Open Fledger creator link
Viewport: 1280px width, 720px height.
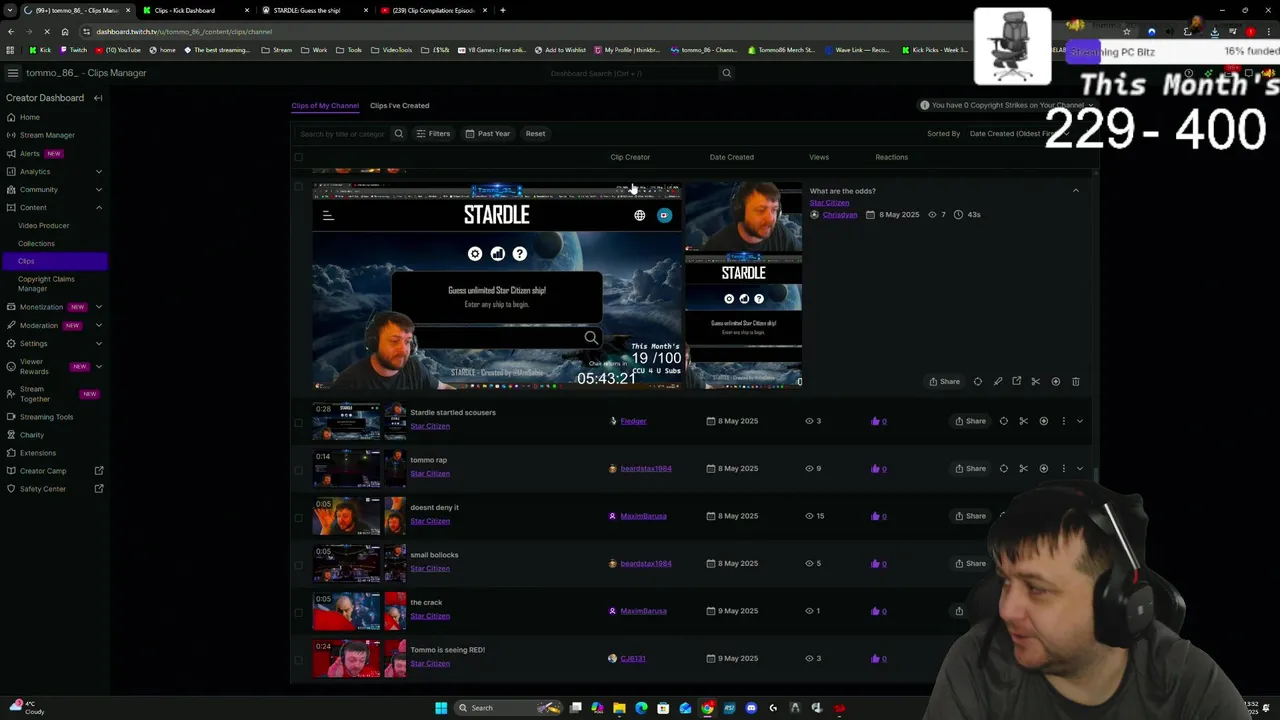click(x=633, y=421)
